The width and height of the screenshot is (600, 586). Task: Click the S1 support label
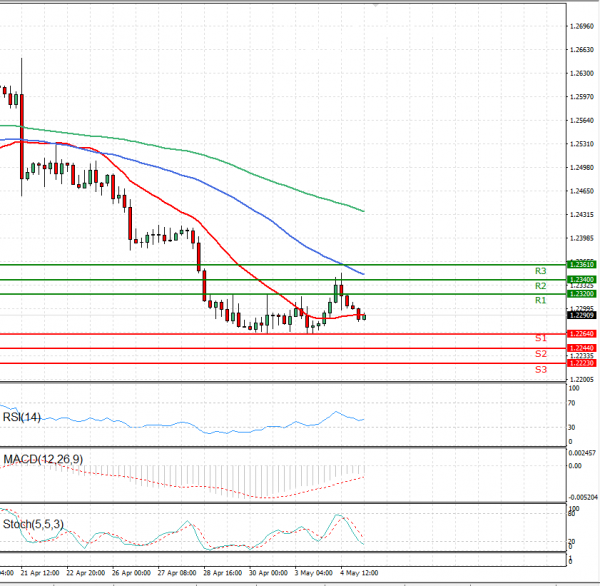[541, 338]
